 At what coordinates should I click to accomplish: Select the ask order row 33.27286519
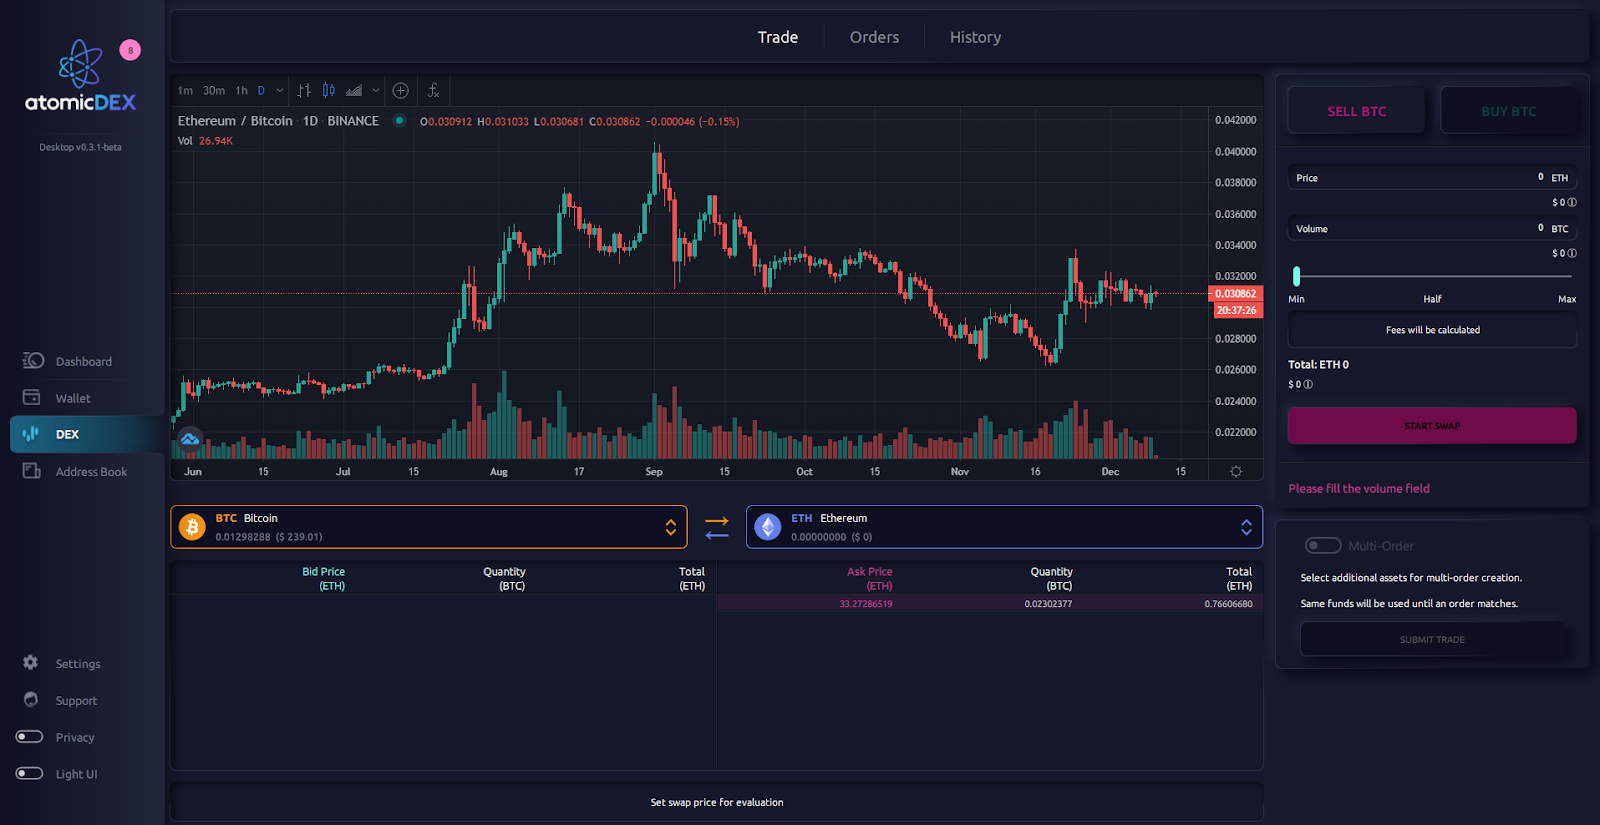pyautogui.click(x=990, y=604)
